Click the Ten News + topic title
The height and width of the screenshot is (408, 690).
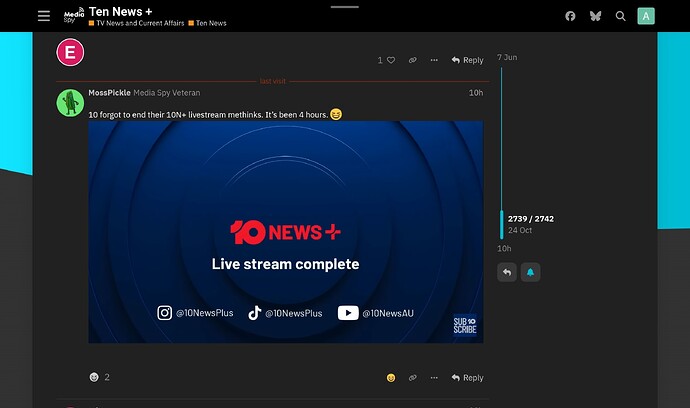coord(121,11)
